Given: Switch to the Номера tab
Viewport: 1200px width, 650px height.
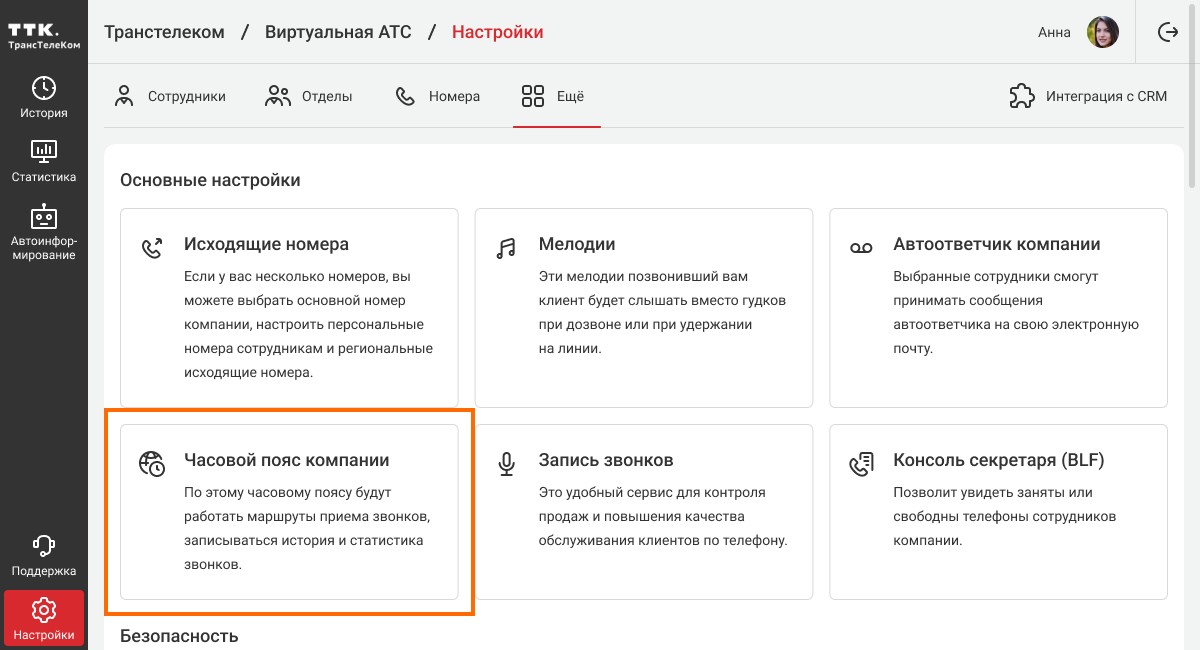Looking at the screenshot, I should coord(438,97).
